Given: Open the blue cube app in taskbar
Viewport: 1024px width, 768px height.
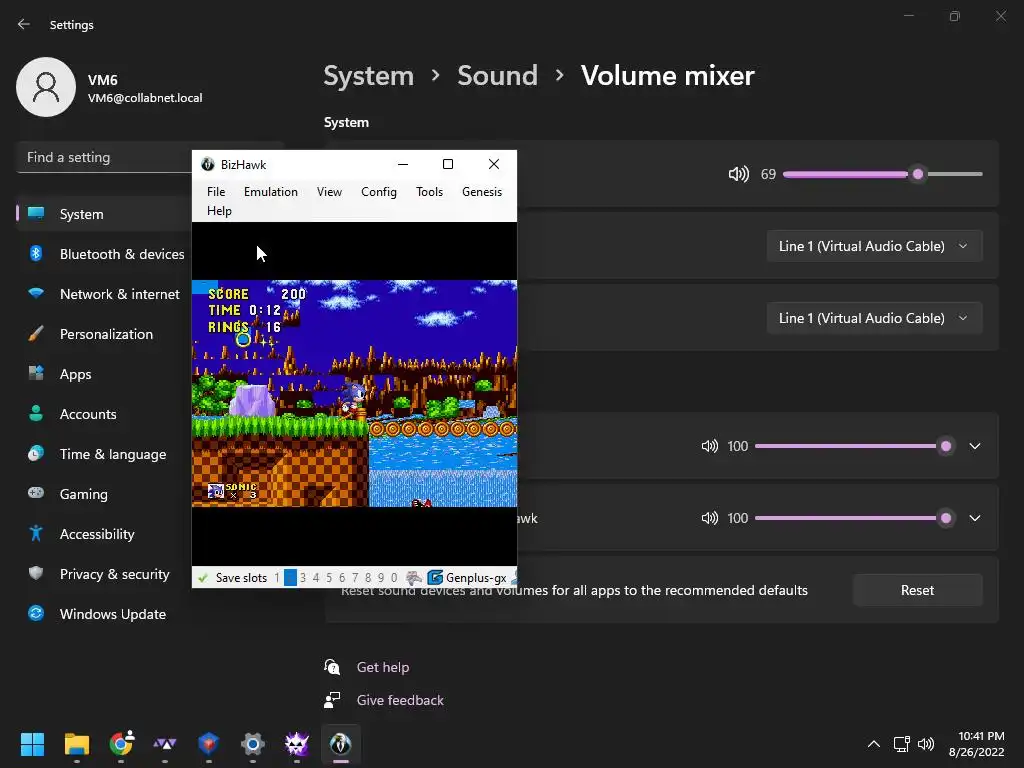Looking at the screenshot, I should tap(208, 744).
